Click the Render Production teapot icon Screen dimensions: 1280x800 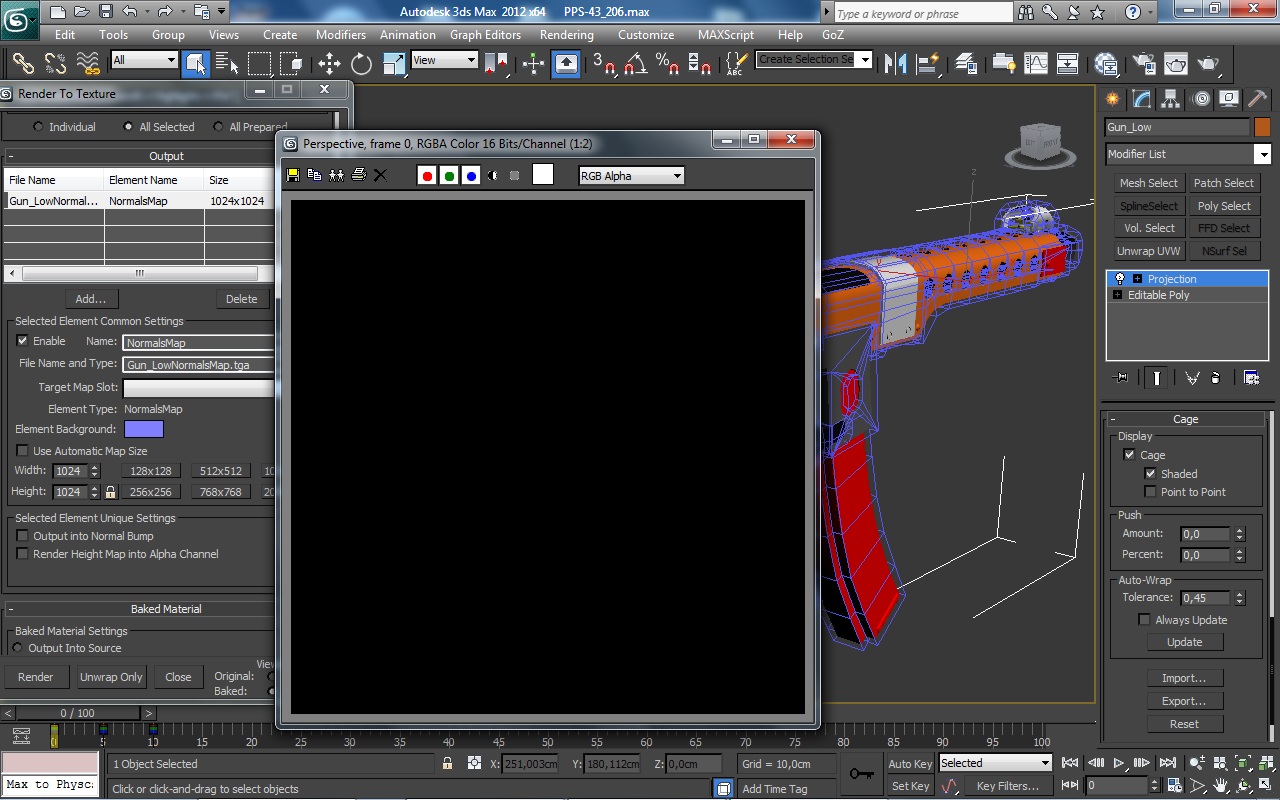point(1208,64)
